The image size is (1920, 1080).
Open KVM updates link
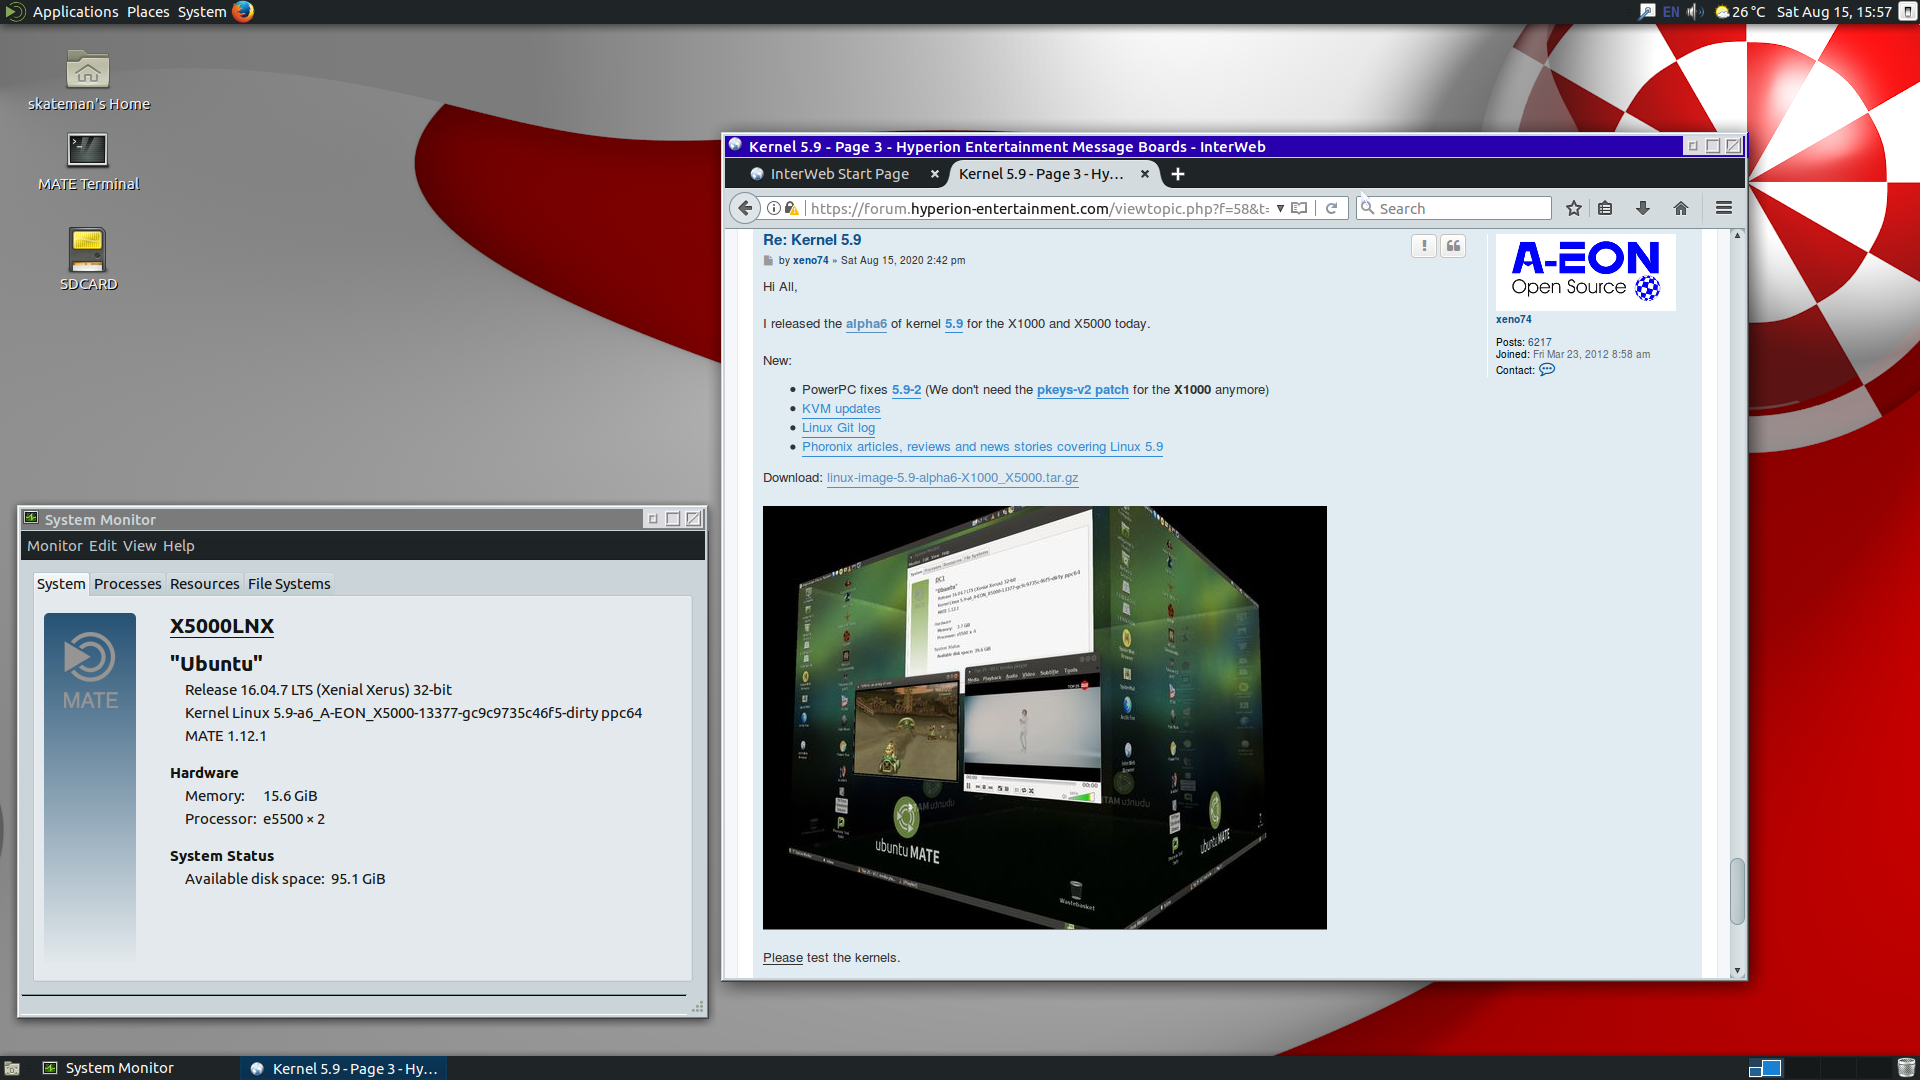tap(841, 409)
